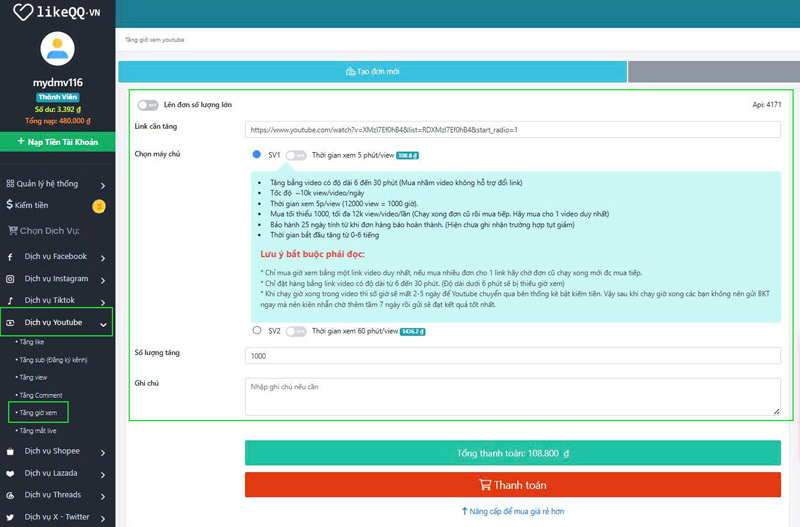This screenshot has height=527, width=800.
Task: Click the Facebook service icon
Action: (x=10, y=257)
